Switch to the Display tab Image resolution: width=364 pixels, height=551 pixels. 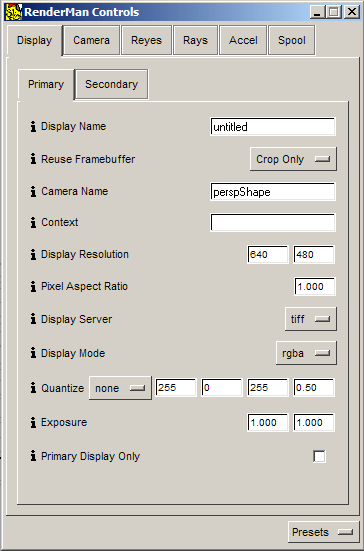coord(34,40)
